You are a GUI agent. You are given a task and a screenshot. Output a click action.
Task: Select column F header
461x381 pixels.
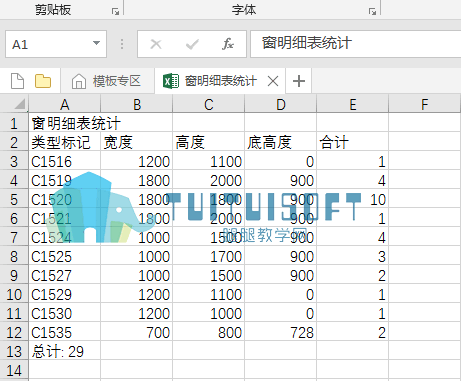[x=425, y=105]
